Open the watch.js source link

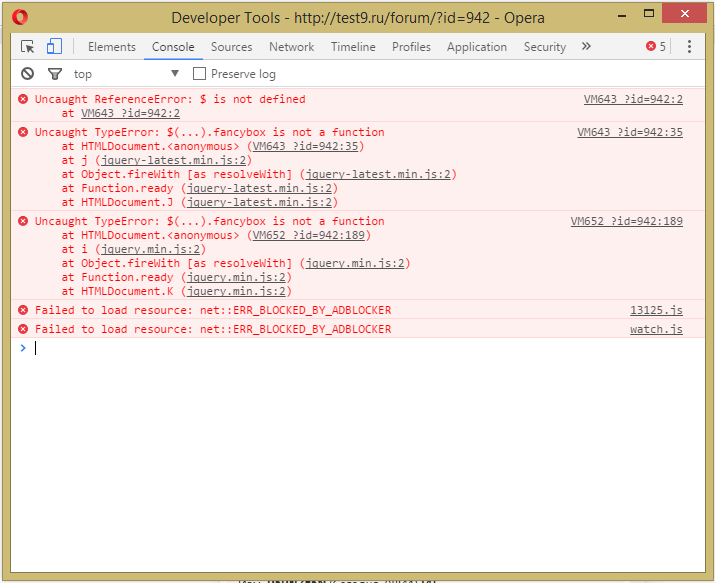656,330
